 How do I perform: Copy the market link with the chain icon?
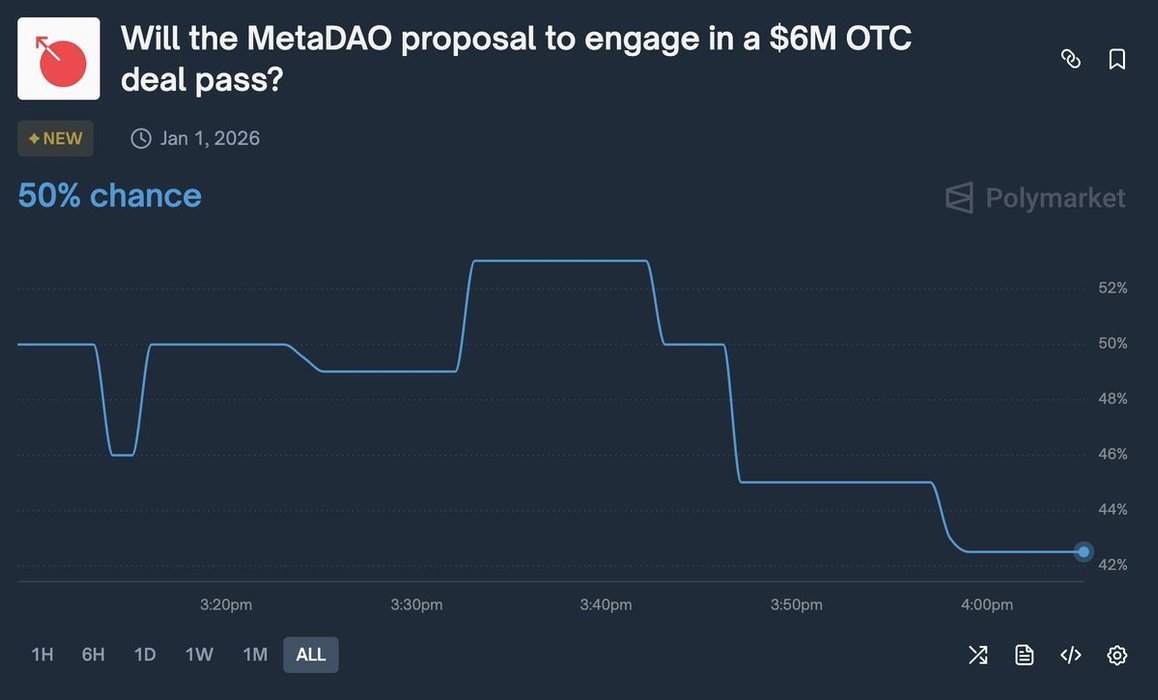point(1071,59)
